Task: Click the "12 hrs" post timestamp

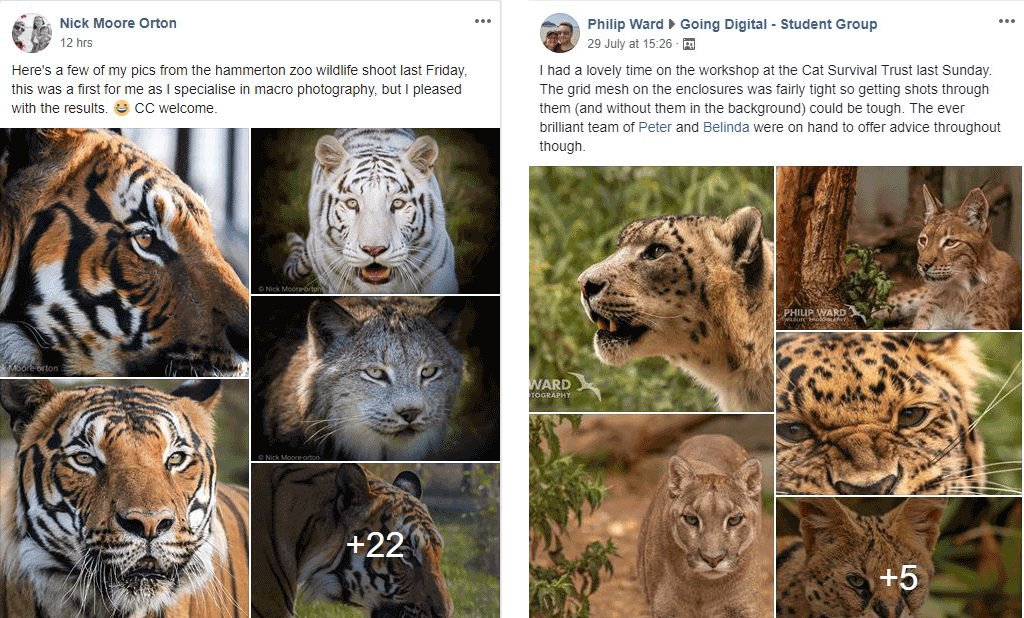Action: tap(76, 43)
